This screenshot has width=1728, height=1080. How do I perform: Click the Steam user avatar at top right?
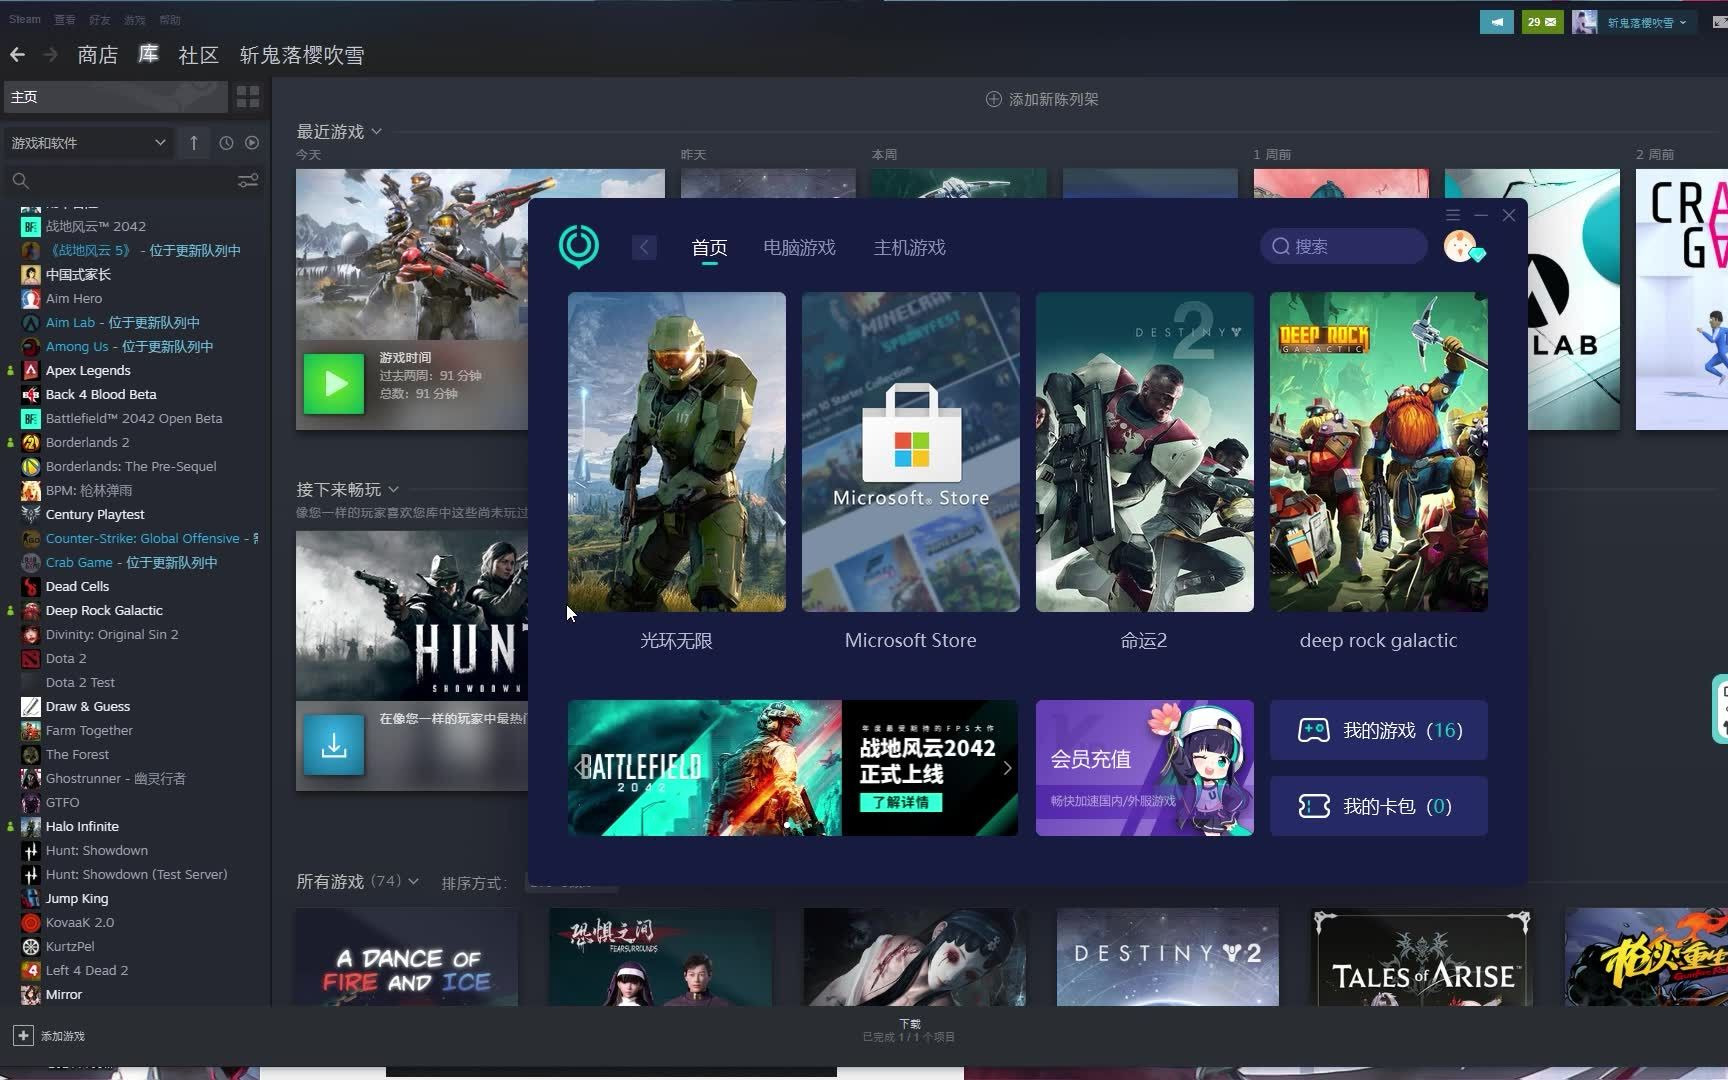tap(1584, 22)
